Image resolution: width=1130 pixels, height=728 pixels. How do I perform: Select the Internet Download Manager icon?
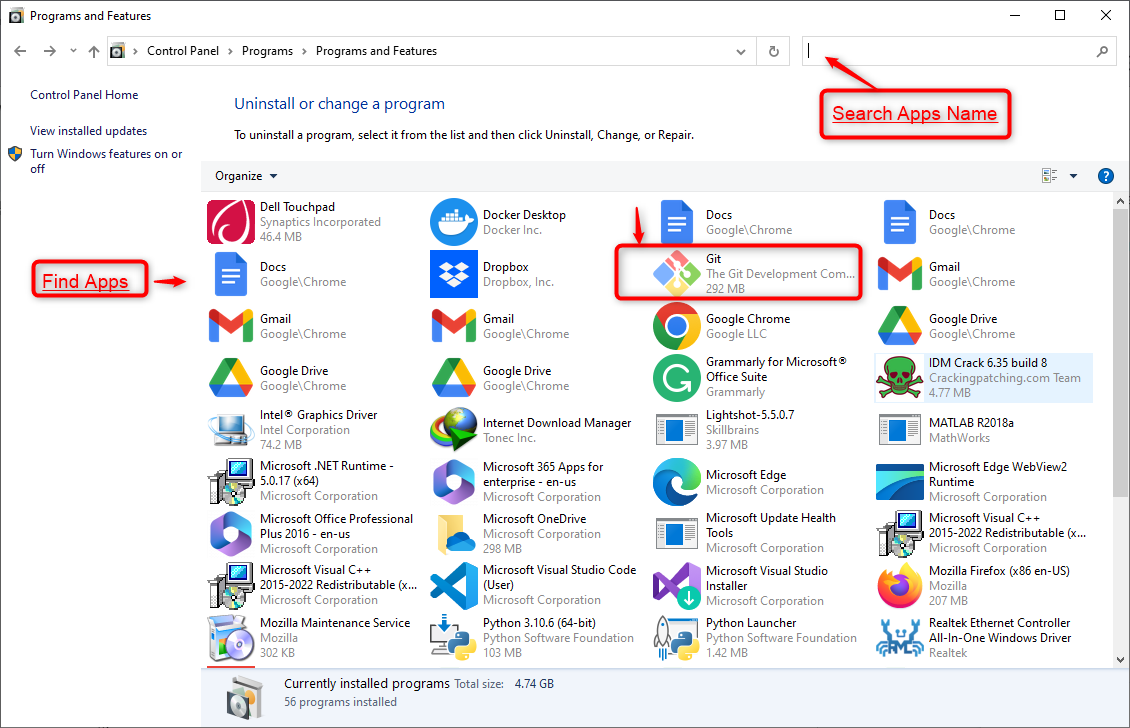[453, 430]
